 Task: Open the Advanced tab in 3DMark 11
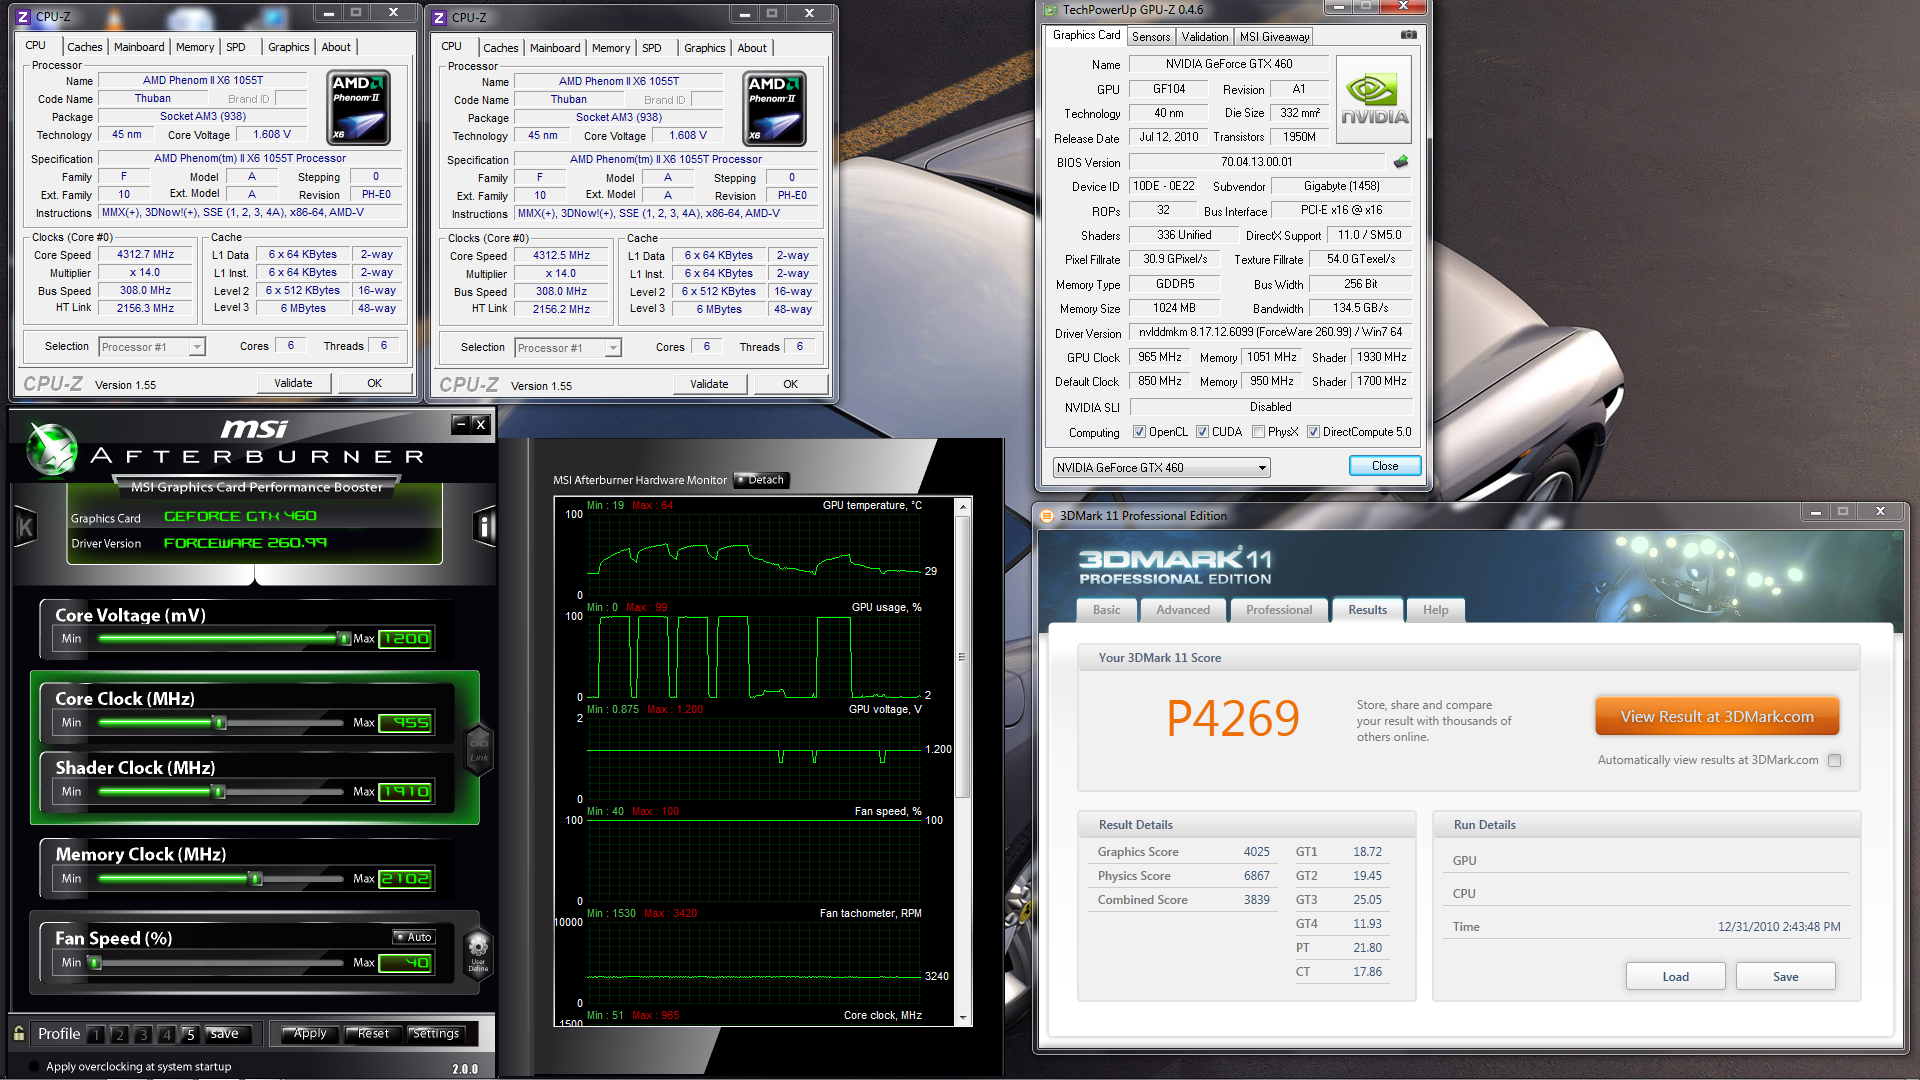coord(1183,610)
